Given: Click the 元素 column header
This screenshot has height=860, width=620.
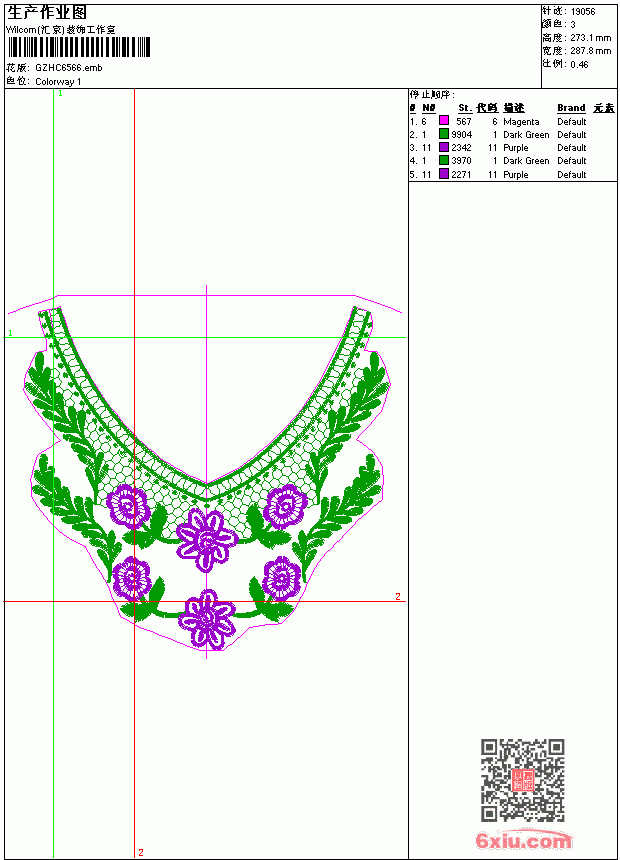Looking at the screenshot, I should coord(604,108).
